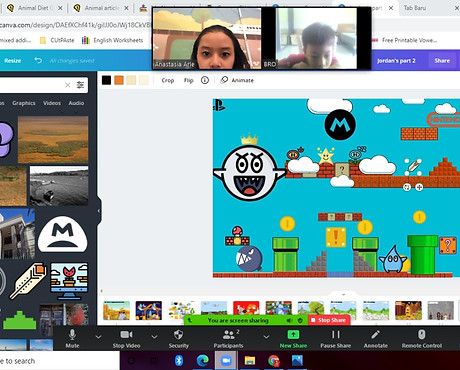Mute the Zoom microphone
The image size is (460, 370).
click(x=72, y=338)
